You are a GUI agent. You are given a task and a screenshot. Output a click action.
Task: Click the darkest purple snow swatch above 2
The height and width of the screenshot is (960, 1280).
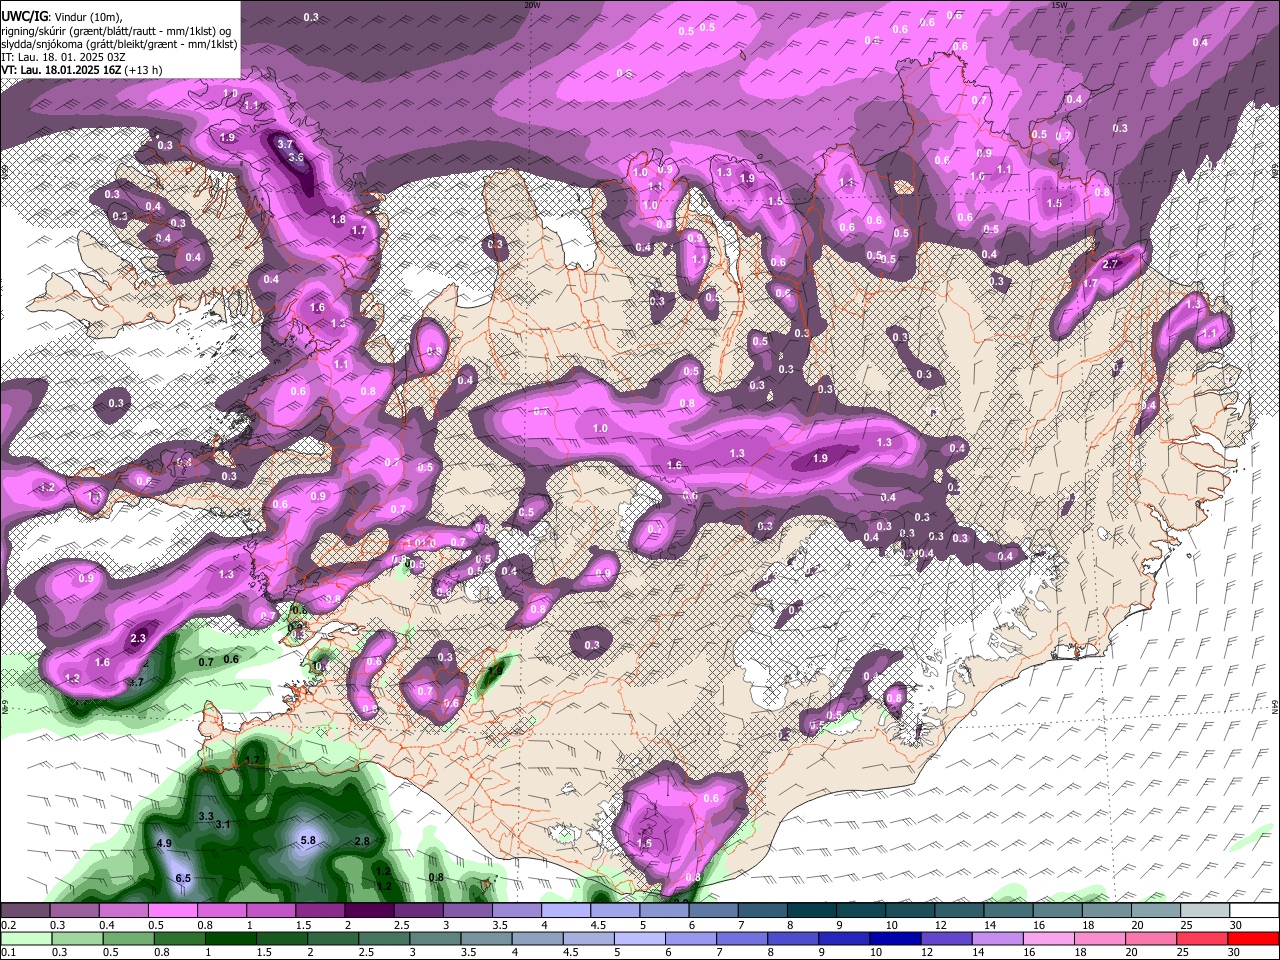[x=369, y=911]
